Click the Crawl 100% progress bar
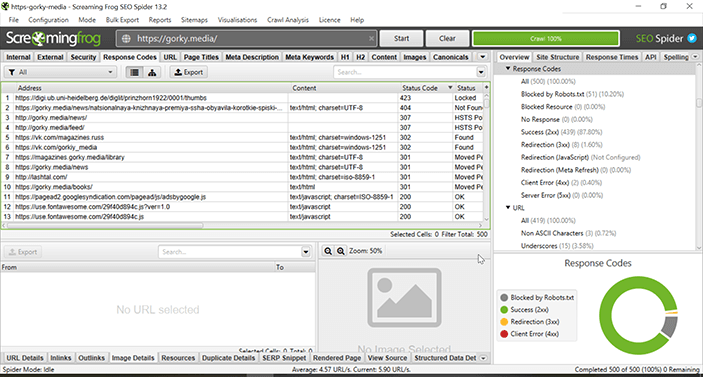 tap(546, 39)
